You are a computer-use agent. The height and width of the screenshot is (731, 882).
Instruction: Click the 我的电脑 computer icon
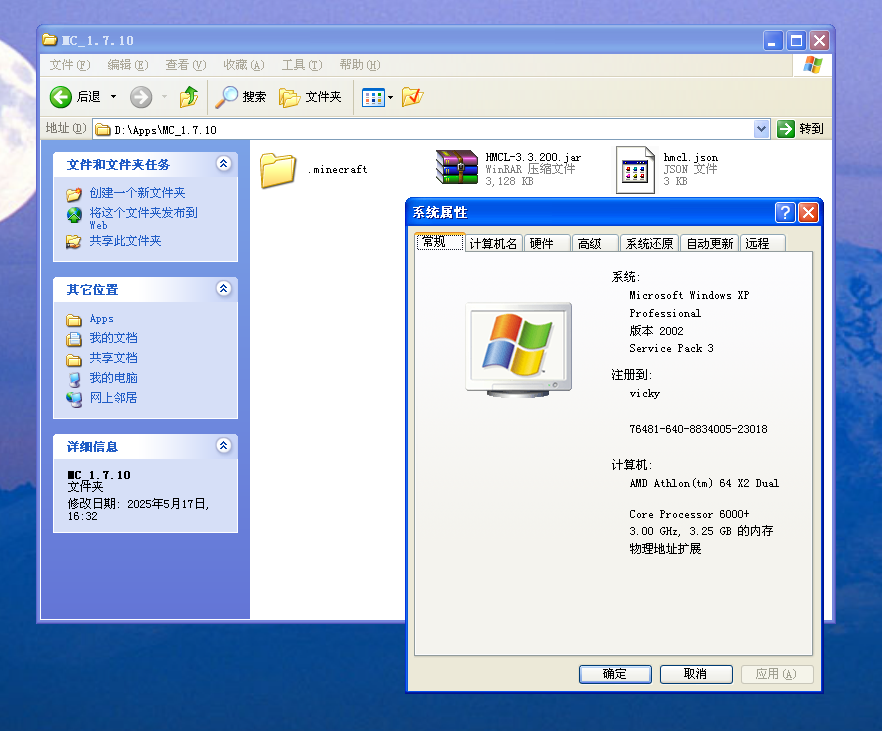point(74,380)
